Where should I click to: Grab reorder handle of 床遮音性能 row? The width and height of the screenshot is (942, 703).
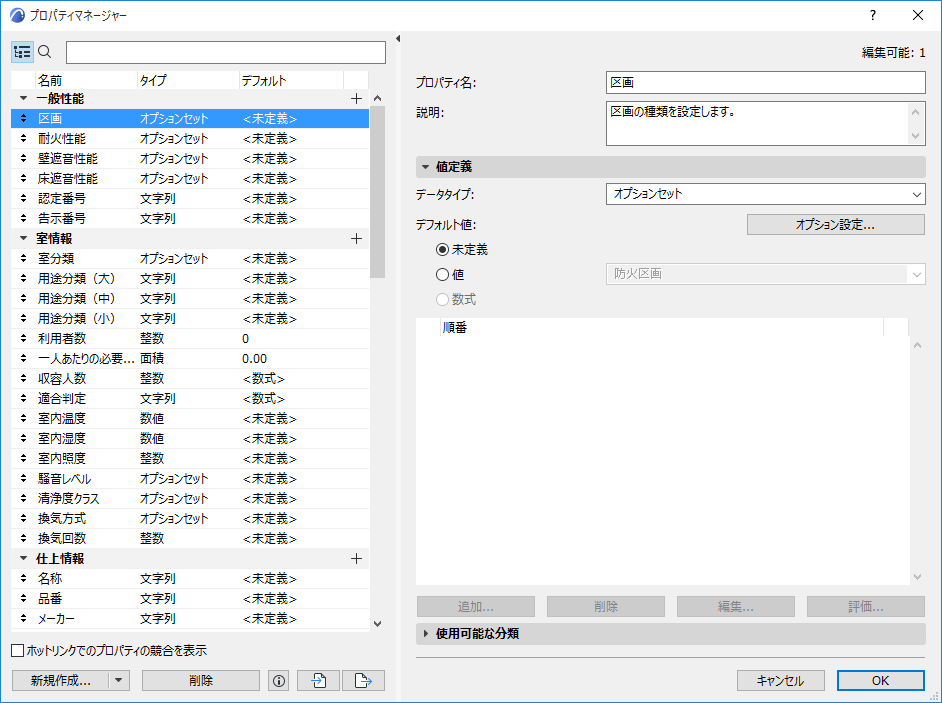pos(23,178)
